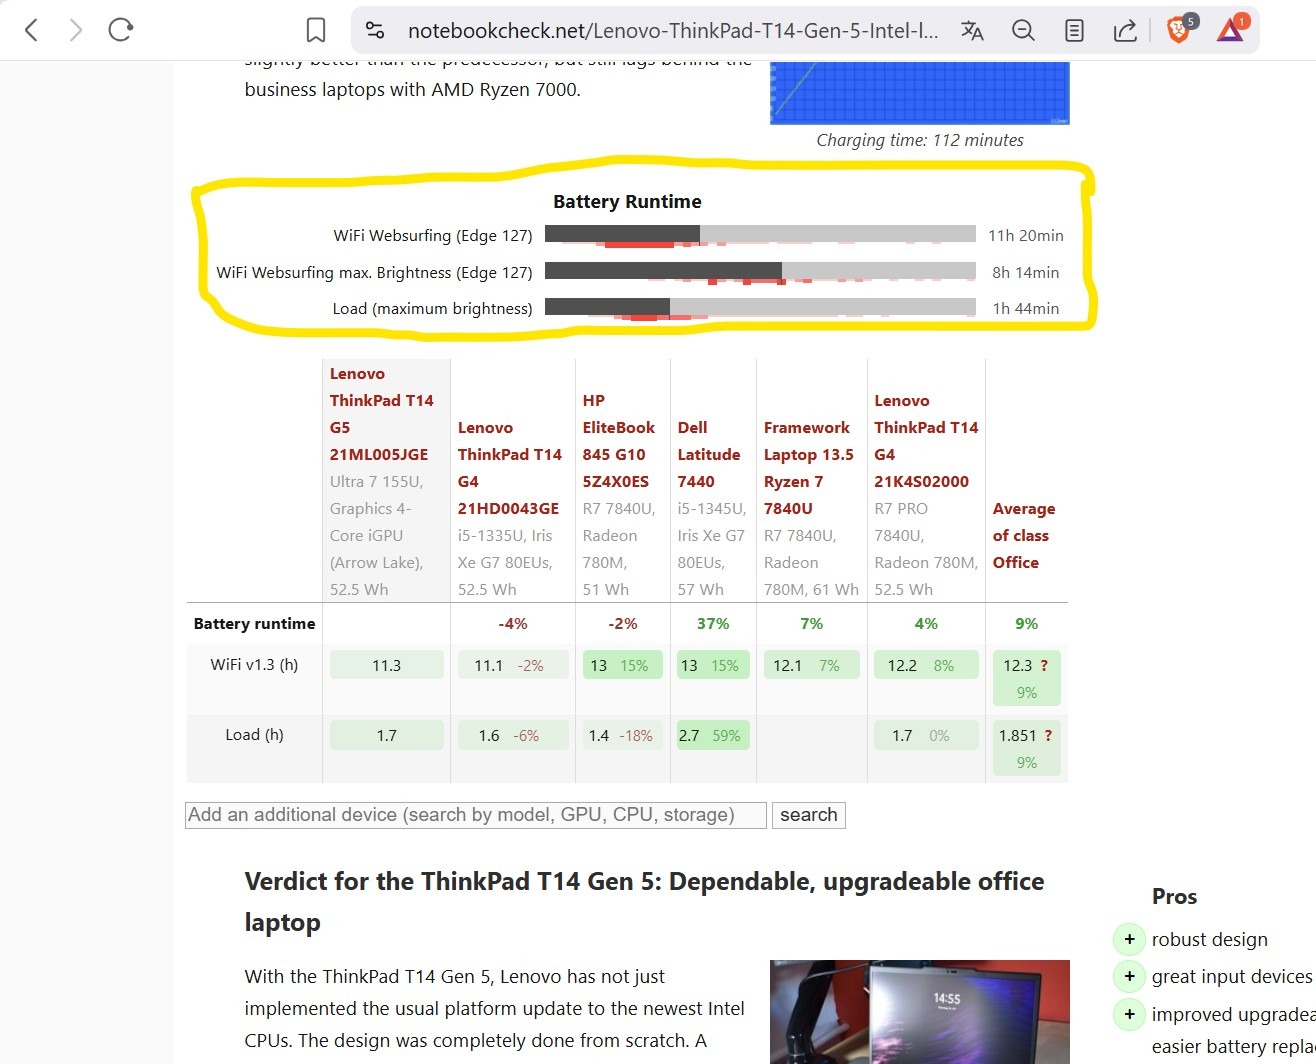Bookmark this page

click(316, 30)
